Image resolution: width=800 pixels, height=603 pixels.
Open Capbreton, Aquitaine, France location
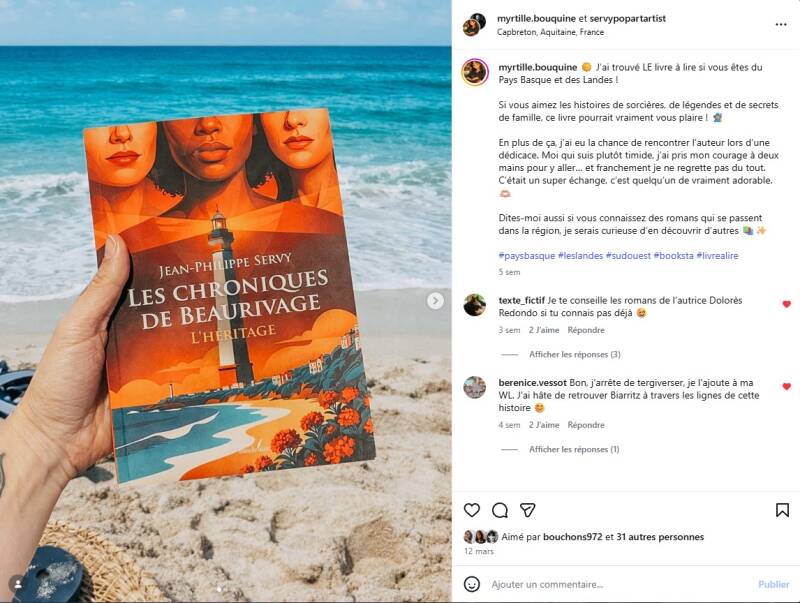point(551,32)
